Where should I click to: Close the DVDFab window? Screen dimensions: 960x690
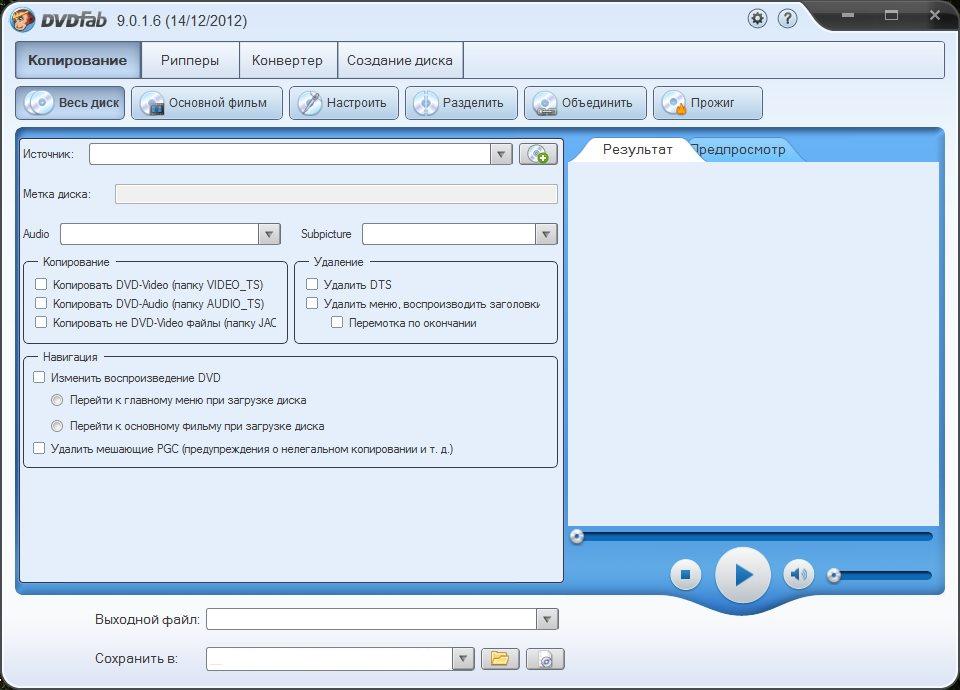[935, 15]
